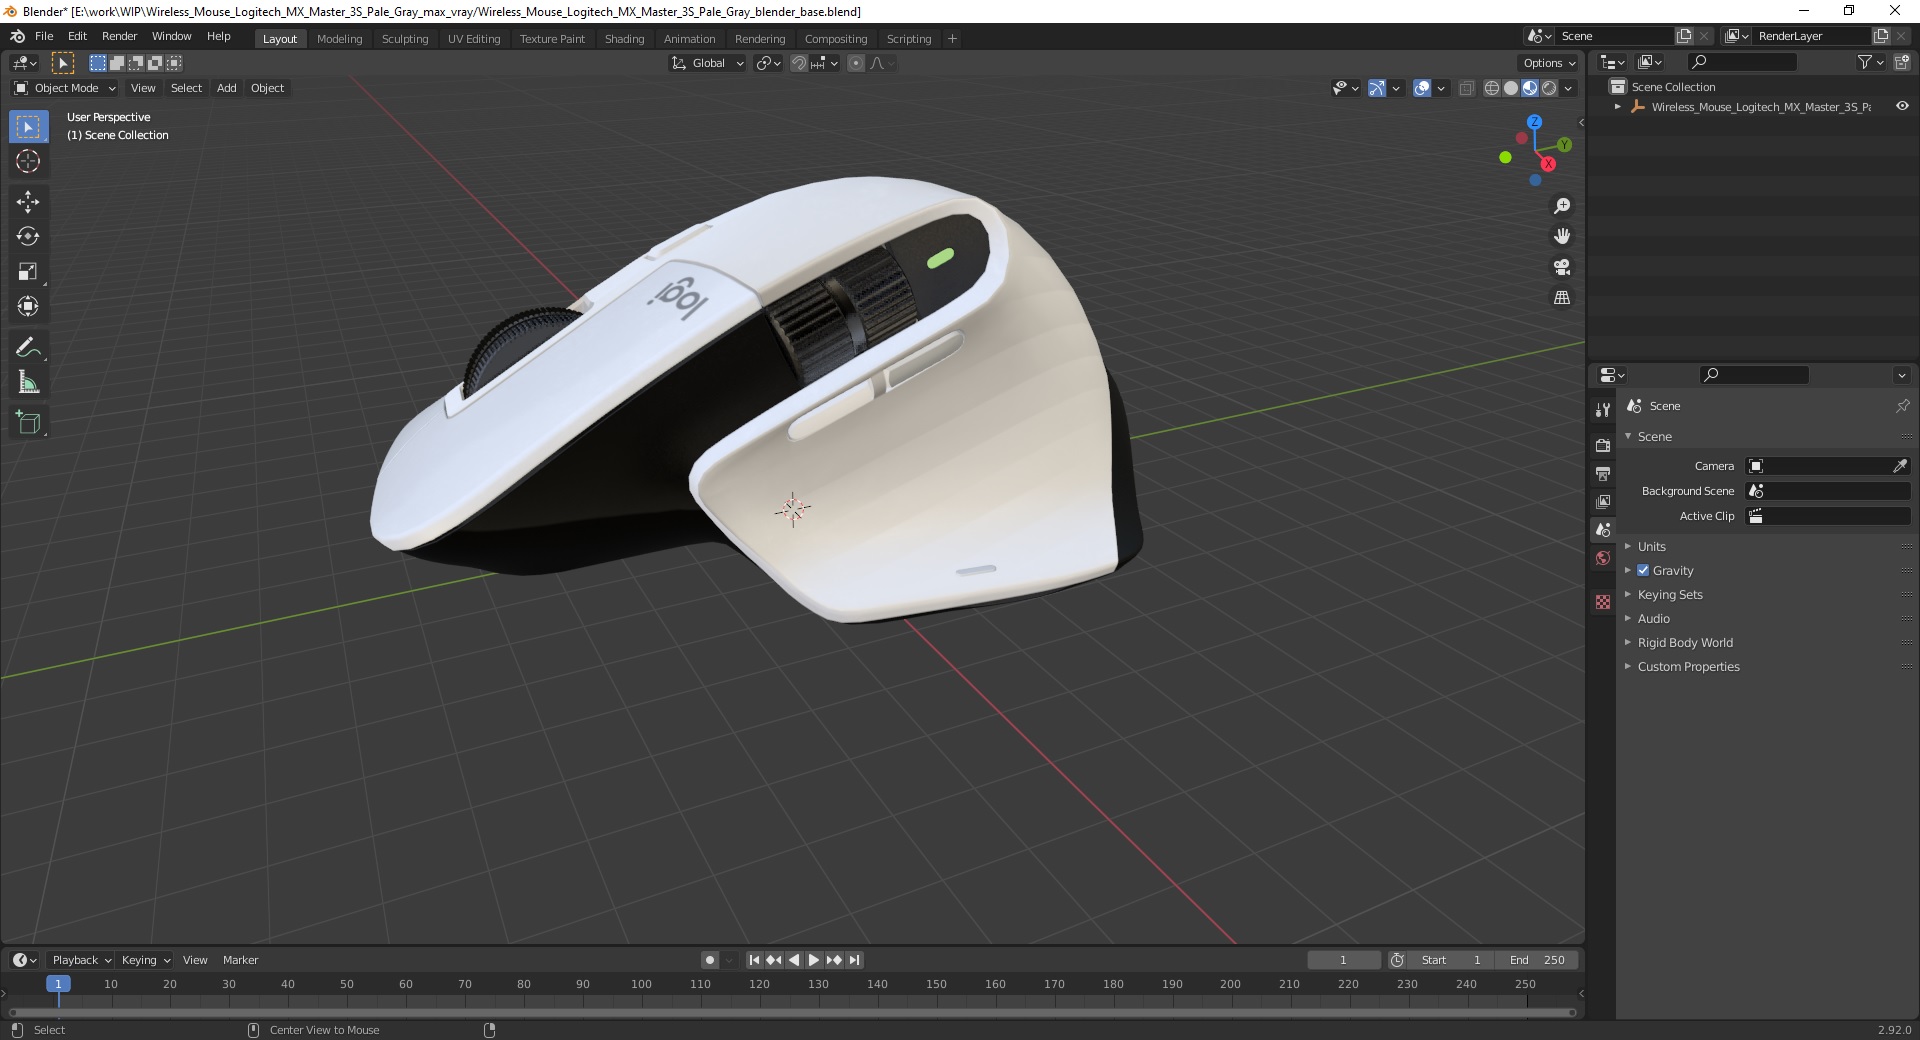
Task: Open the View Layer properties tab
Action: point(1603,501)
